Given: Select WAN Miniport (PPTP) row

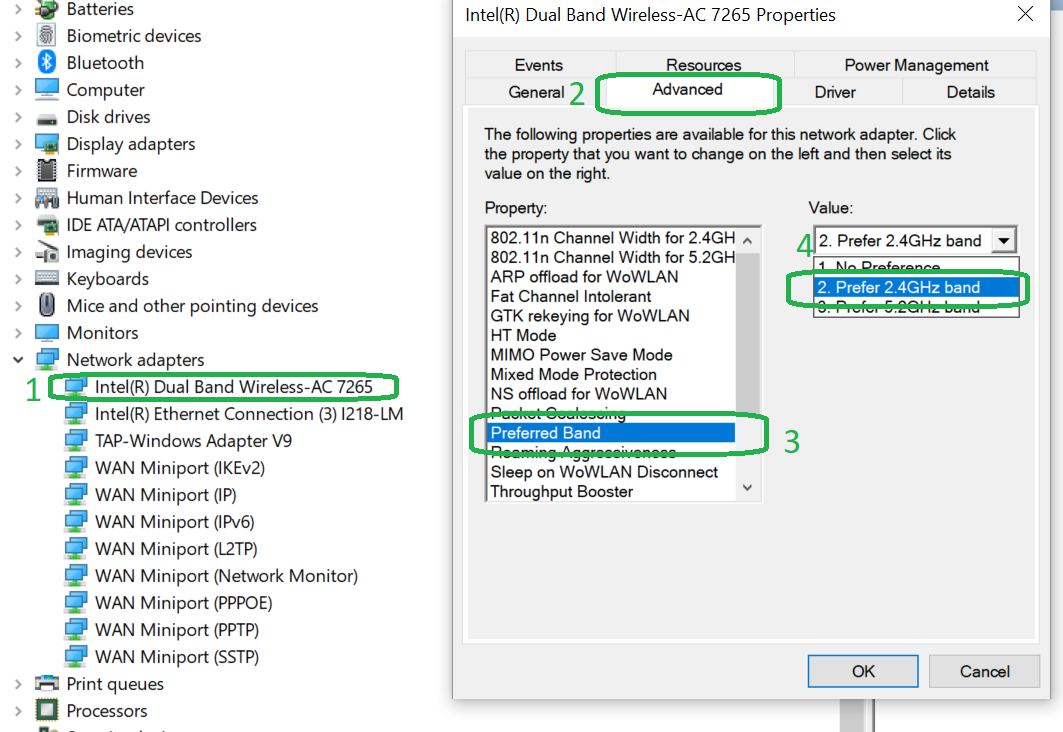Looking at the screenshot, I should [162, 630].
